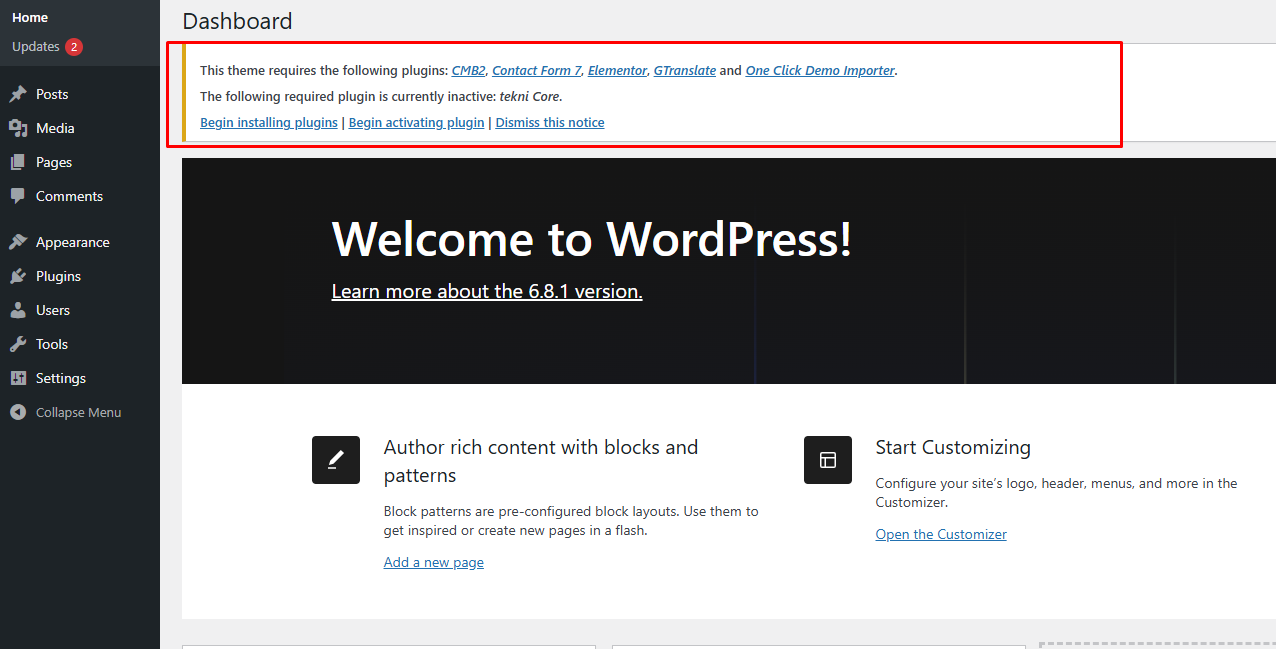Click the Users person icon

pos(18,310)
